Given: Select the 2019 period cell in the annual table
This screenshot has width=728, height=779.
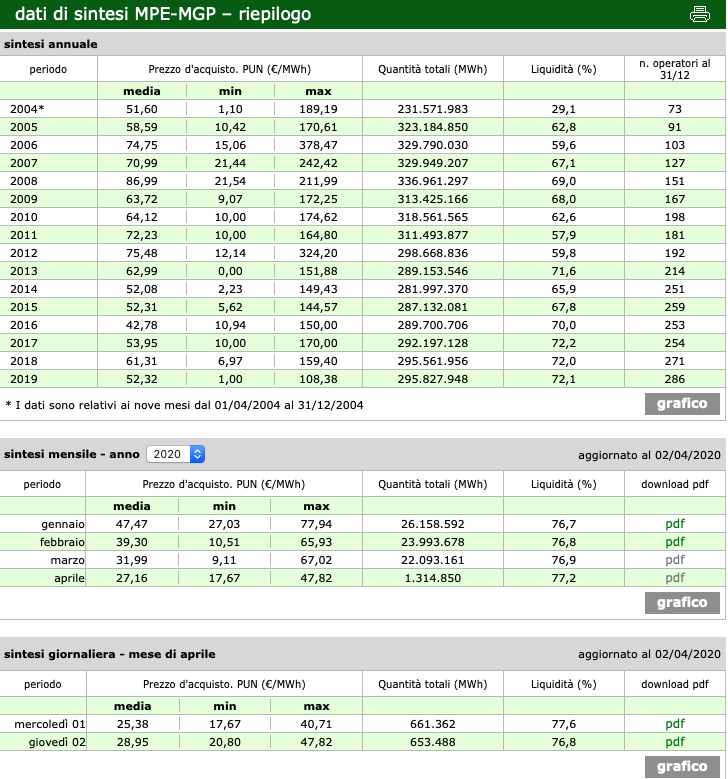Looking at the screenshot, I should [24, 379].
